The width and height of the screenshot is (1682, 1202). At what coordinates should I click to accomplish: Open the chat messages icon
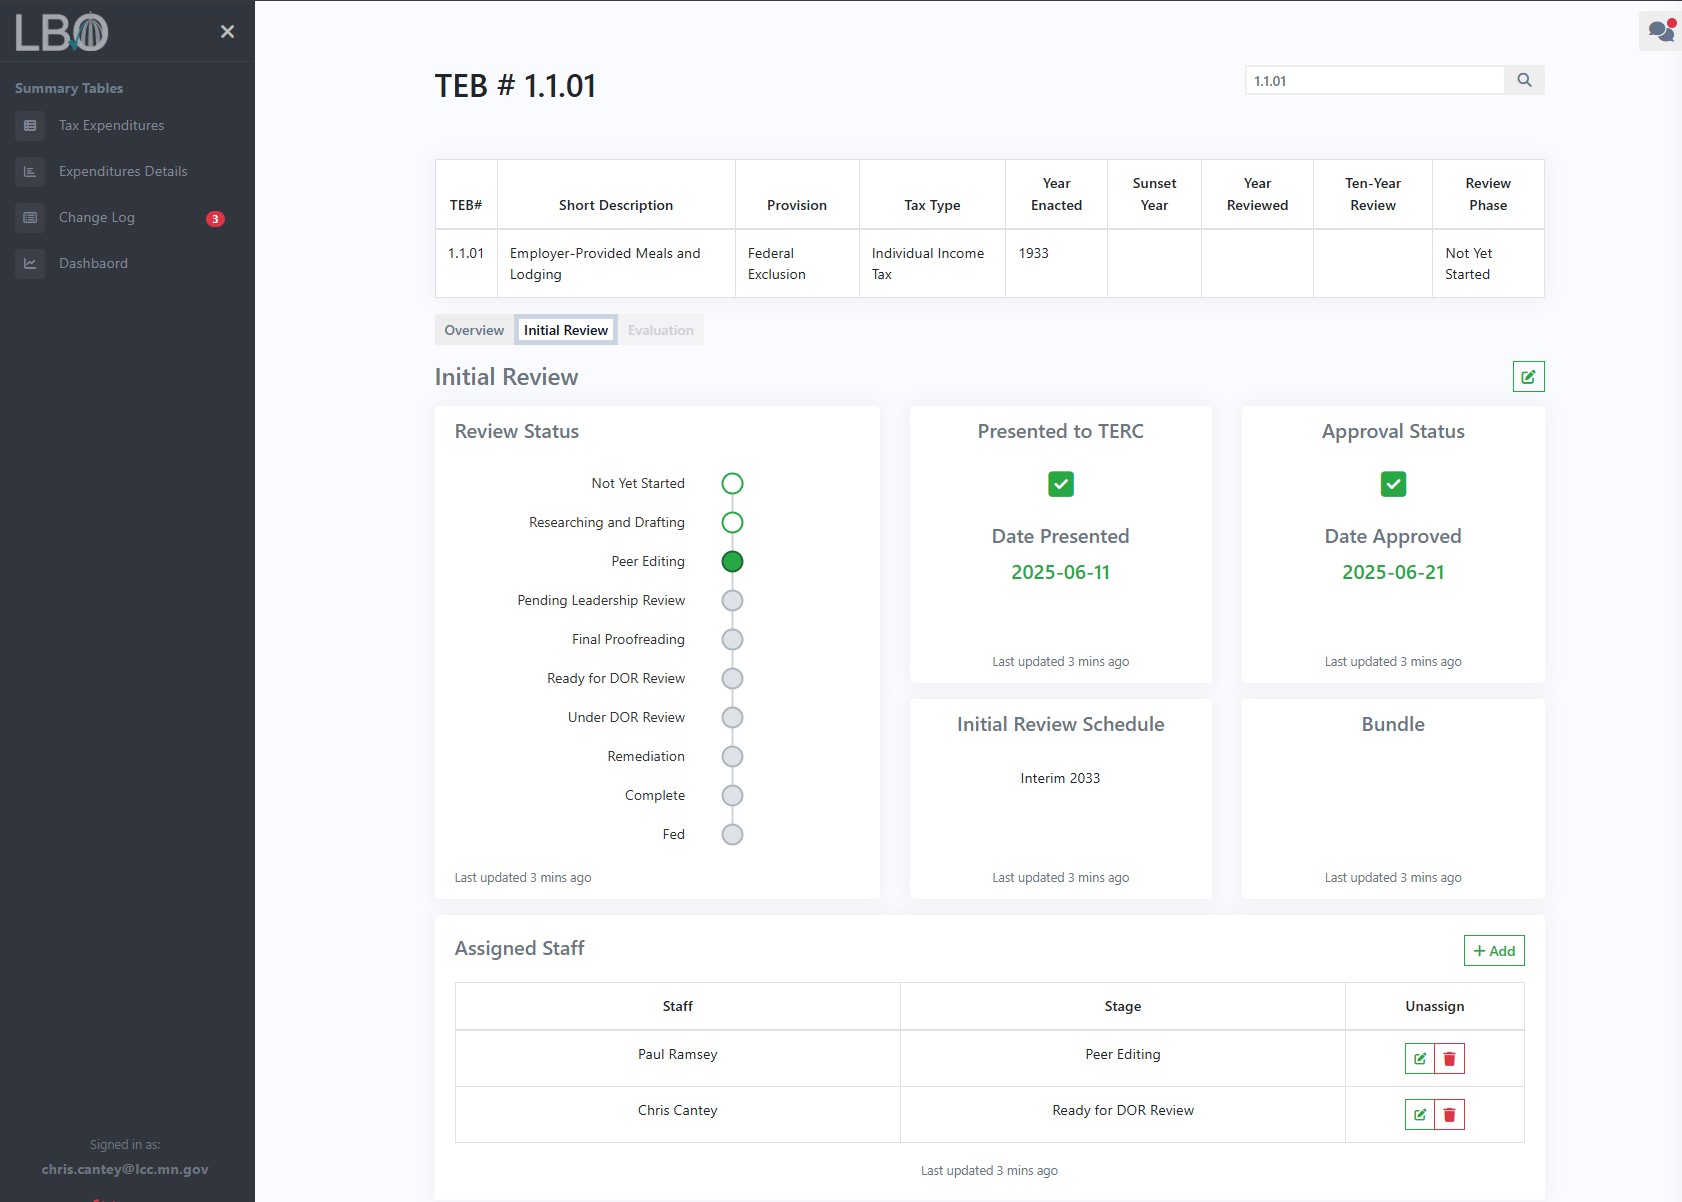[x=1661, y=31]
